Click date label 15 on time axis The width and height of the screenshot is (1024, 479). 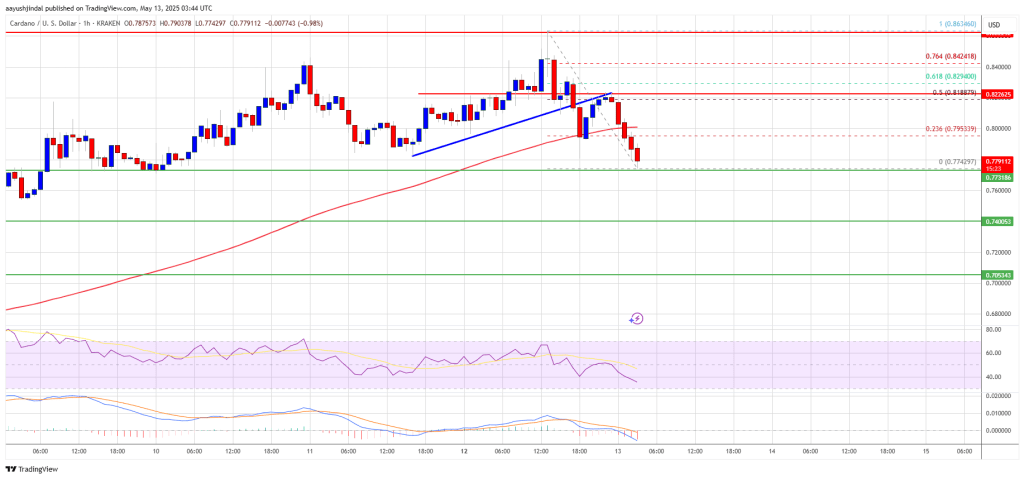tap(926, 451)
